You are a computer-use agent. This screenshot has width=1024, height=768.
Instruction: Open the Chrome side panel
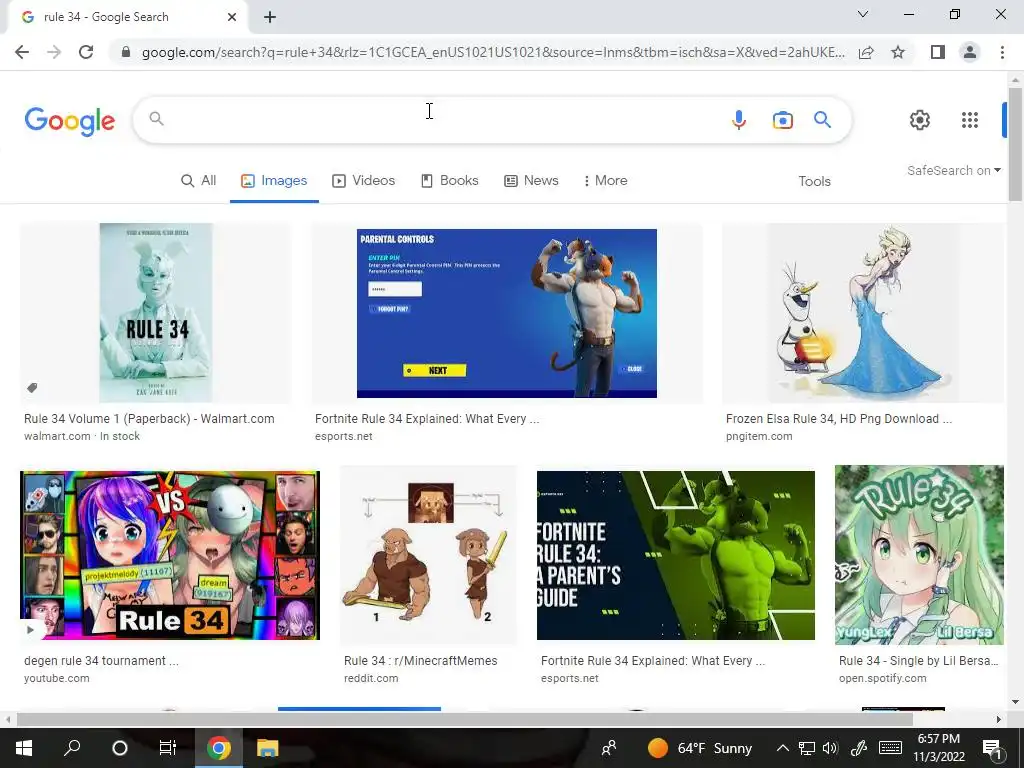click(938, 52)
